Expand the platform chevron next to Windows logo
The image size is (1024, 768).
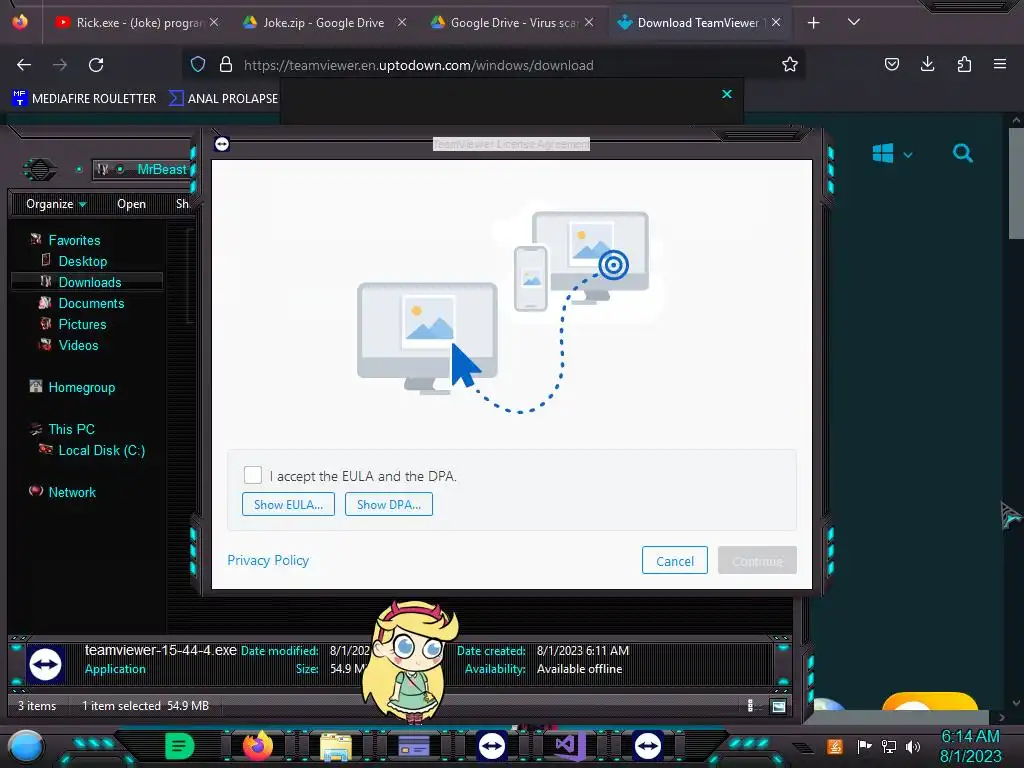coord(908,155)
